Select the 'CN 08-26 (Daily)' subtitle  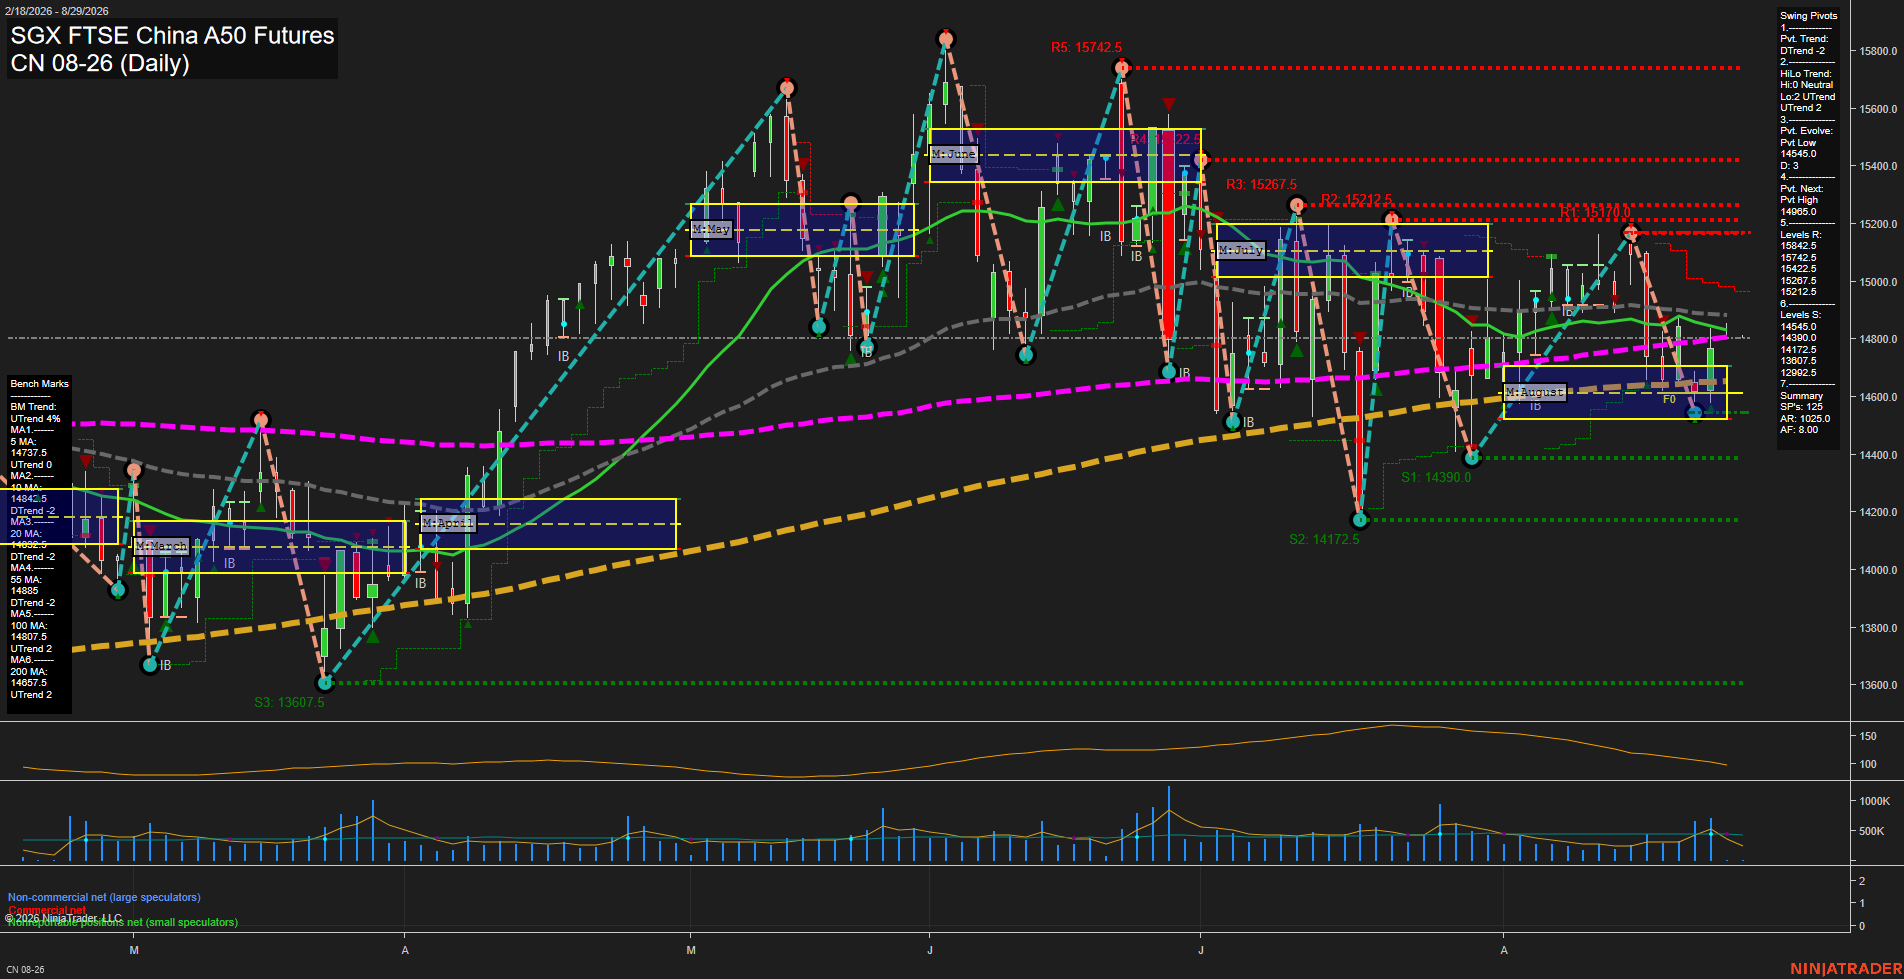tap(100, 63)
